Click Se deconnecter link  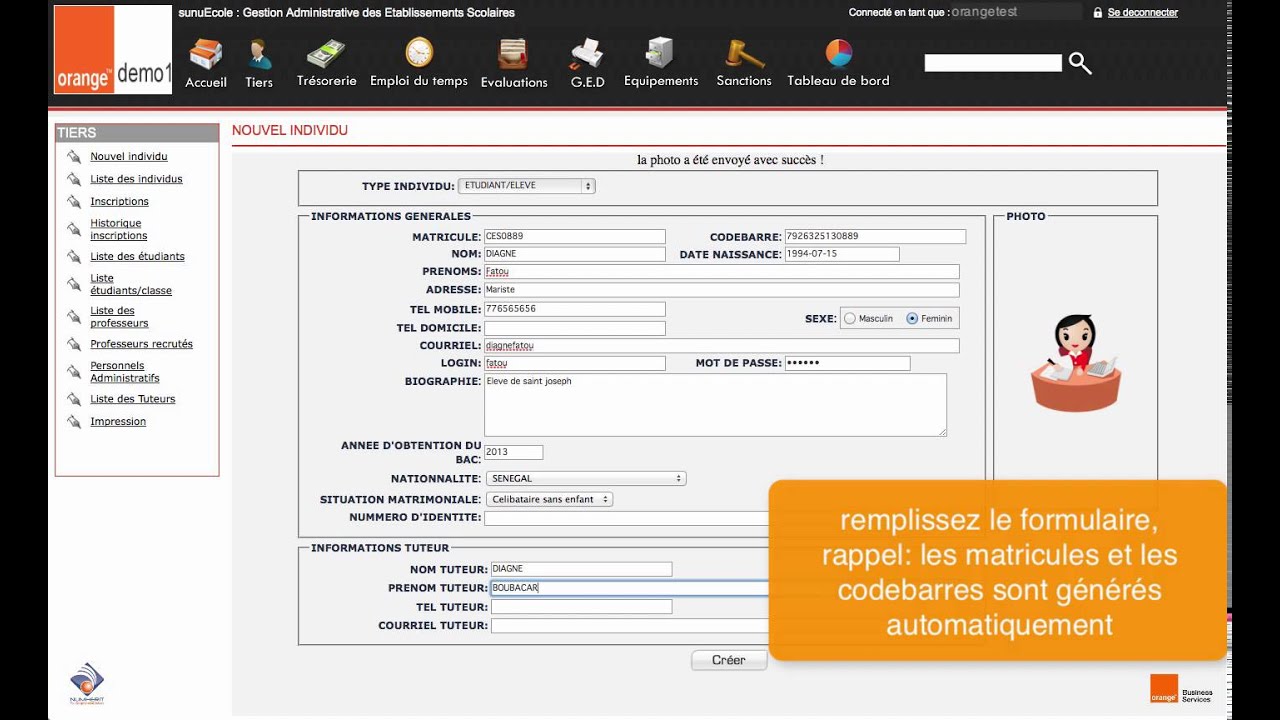tap(1142, 13)
